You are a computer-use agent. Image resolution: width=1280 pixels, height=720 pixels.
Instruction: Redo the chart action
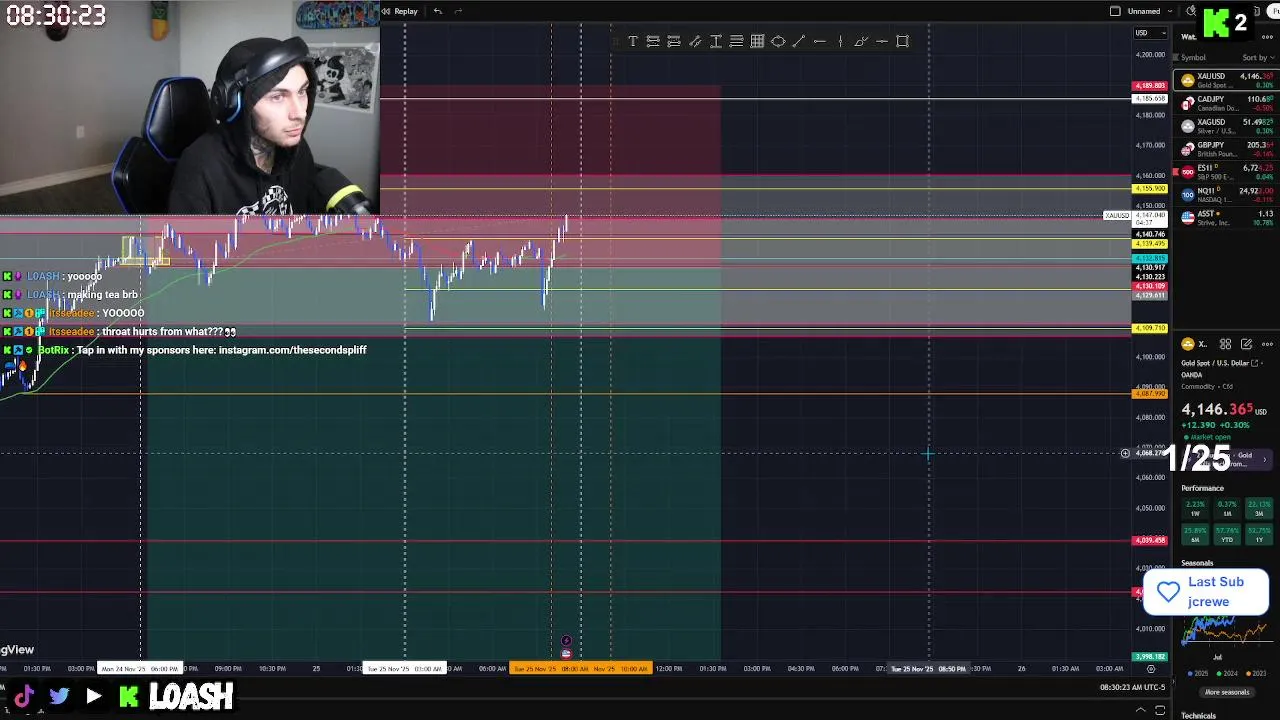pyautogui.click(x=458, y=11)
